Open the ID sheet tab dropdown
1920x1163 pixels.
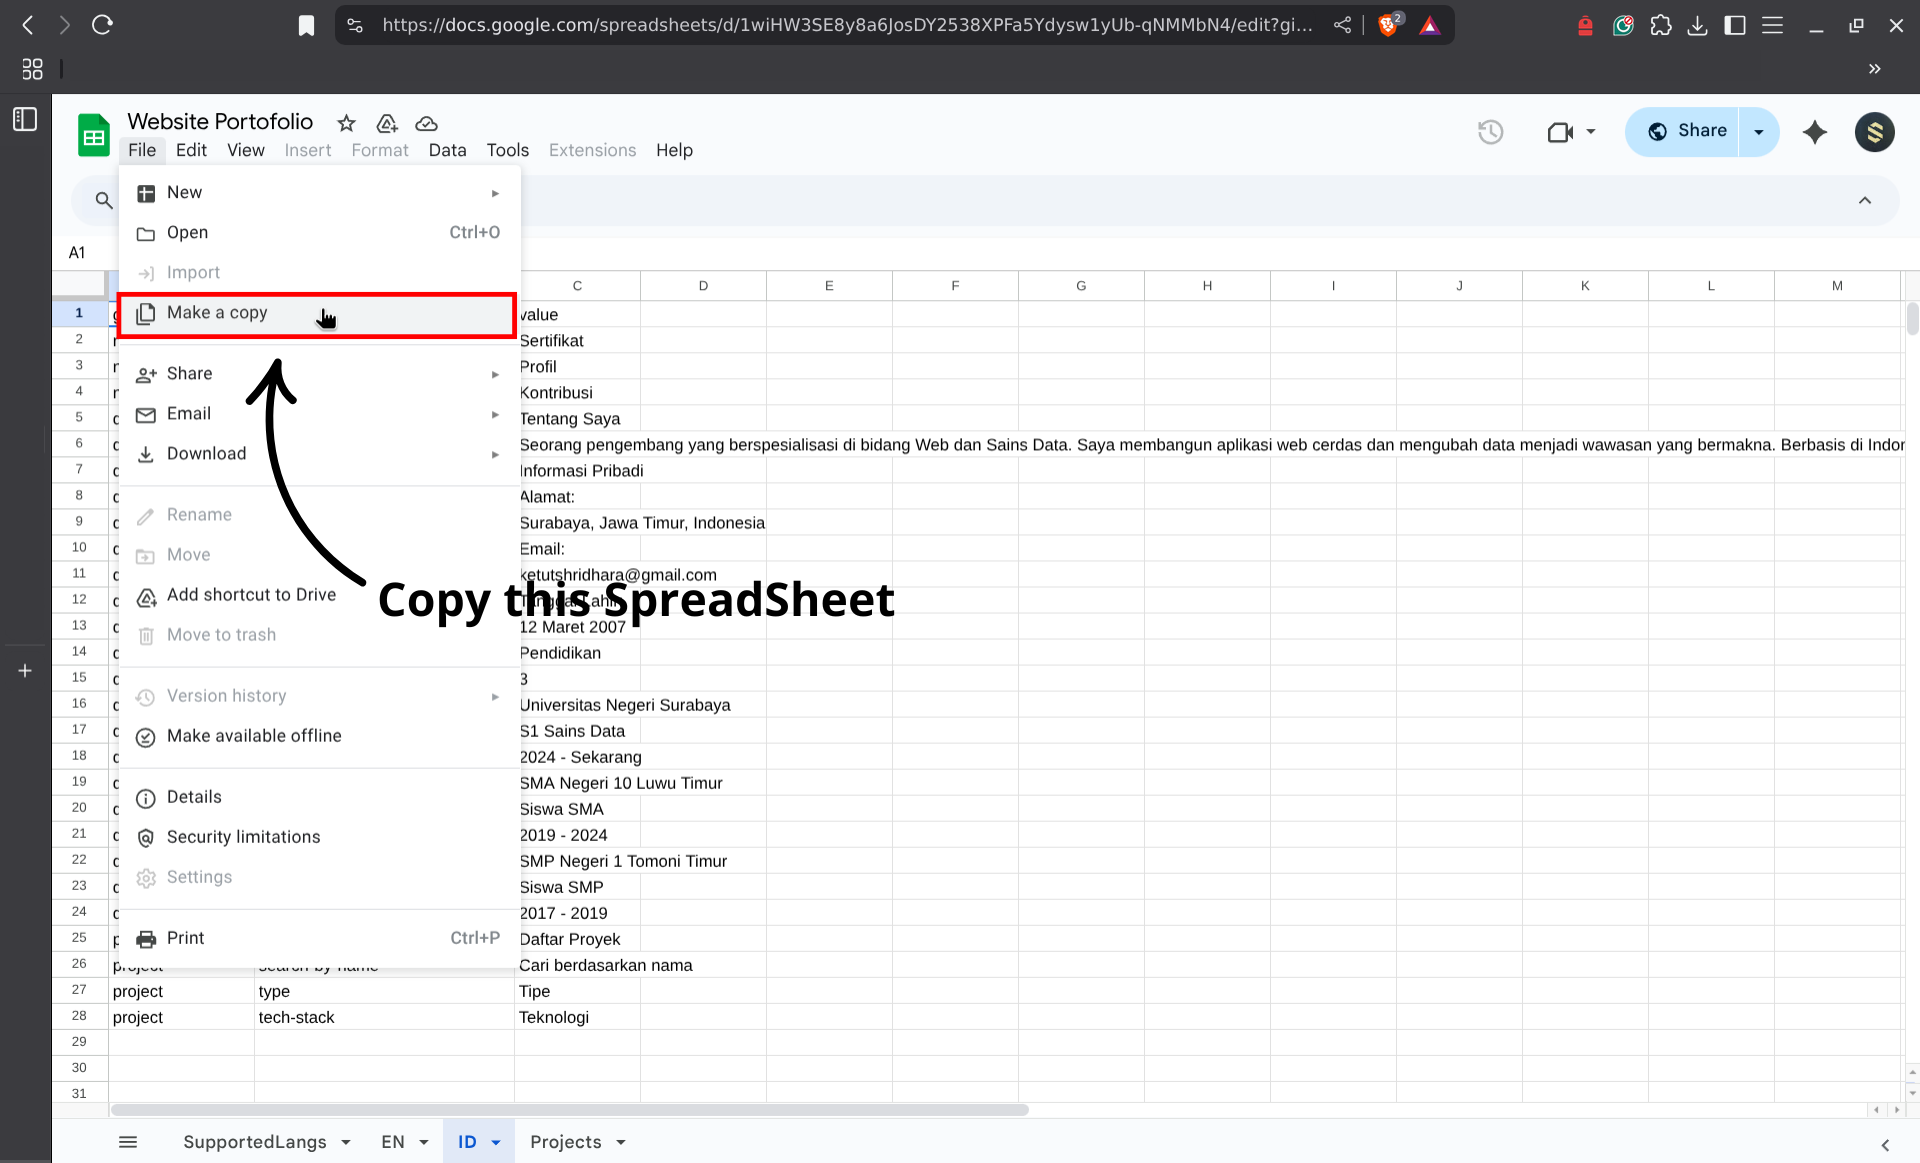click(x=496, y=1142)
